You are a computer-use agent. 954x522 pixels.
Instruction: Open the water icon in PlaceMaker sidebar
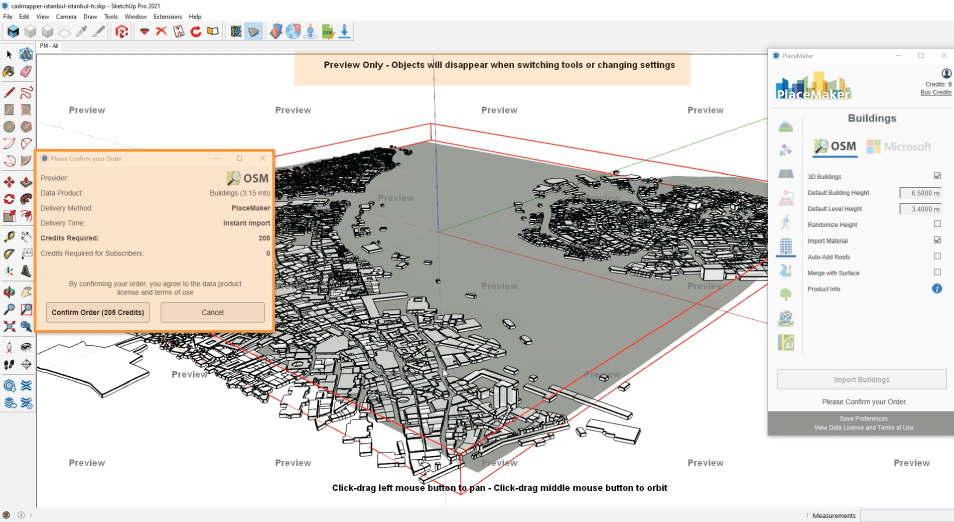click(x=785, y=270)
